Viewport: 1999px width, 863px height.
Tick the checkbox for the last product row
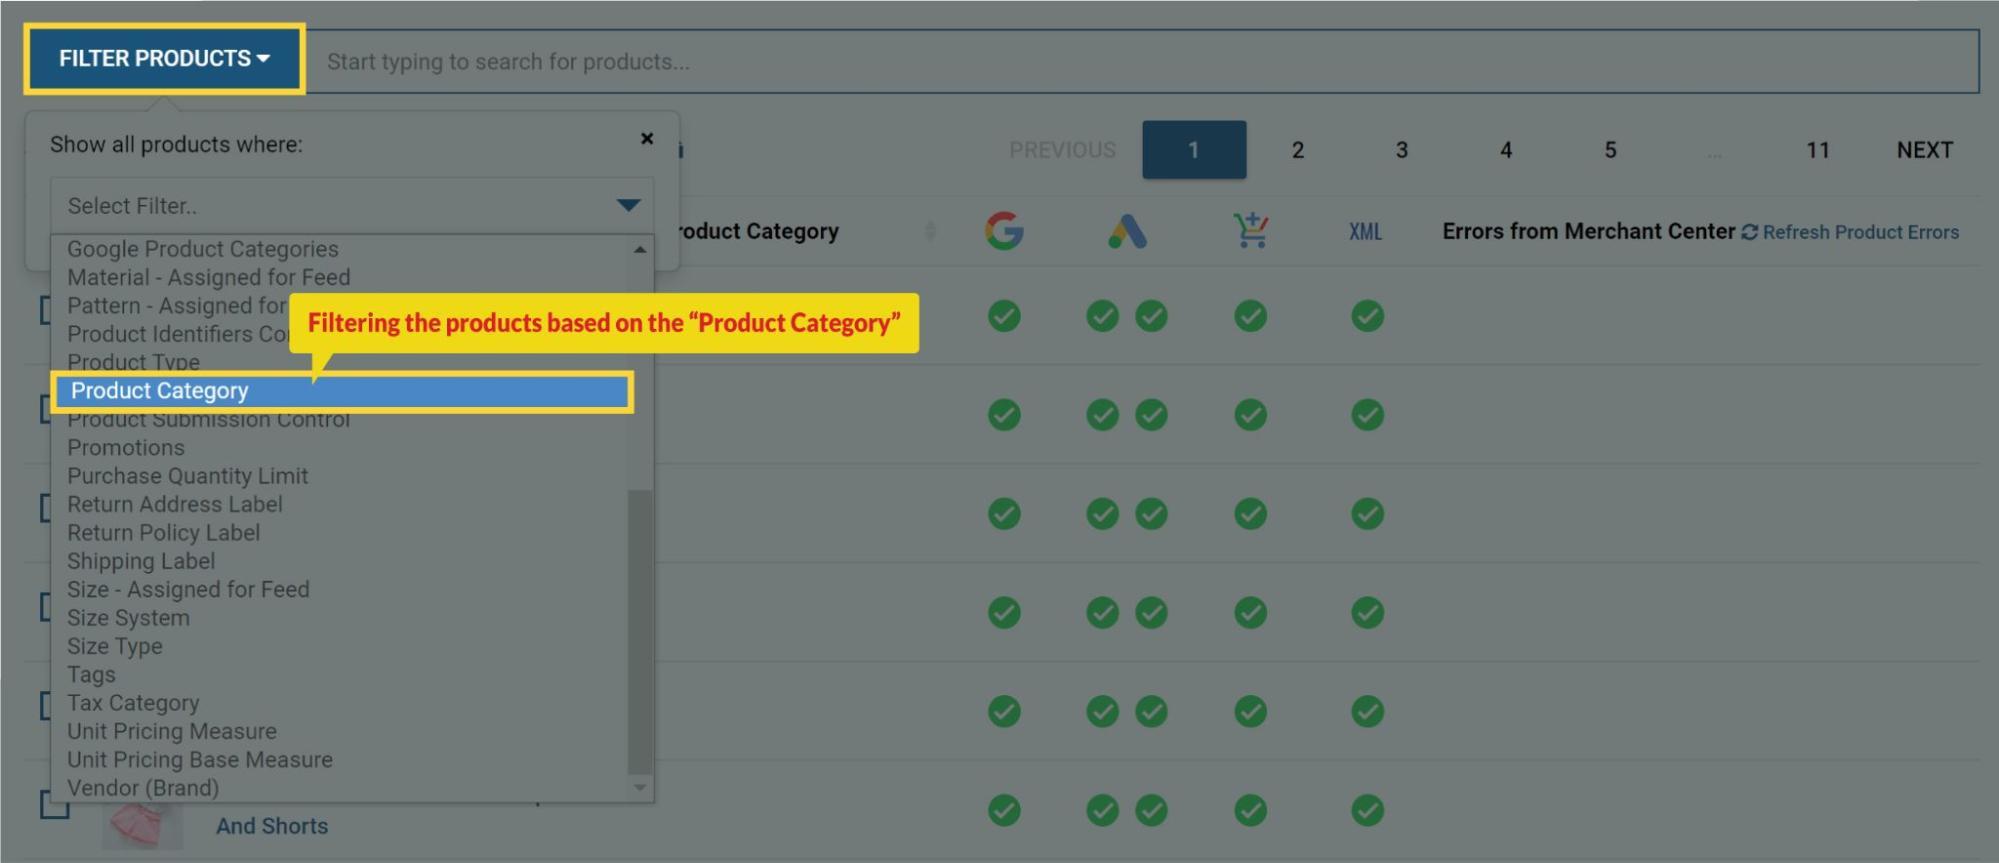click(x=52, y=804)
